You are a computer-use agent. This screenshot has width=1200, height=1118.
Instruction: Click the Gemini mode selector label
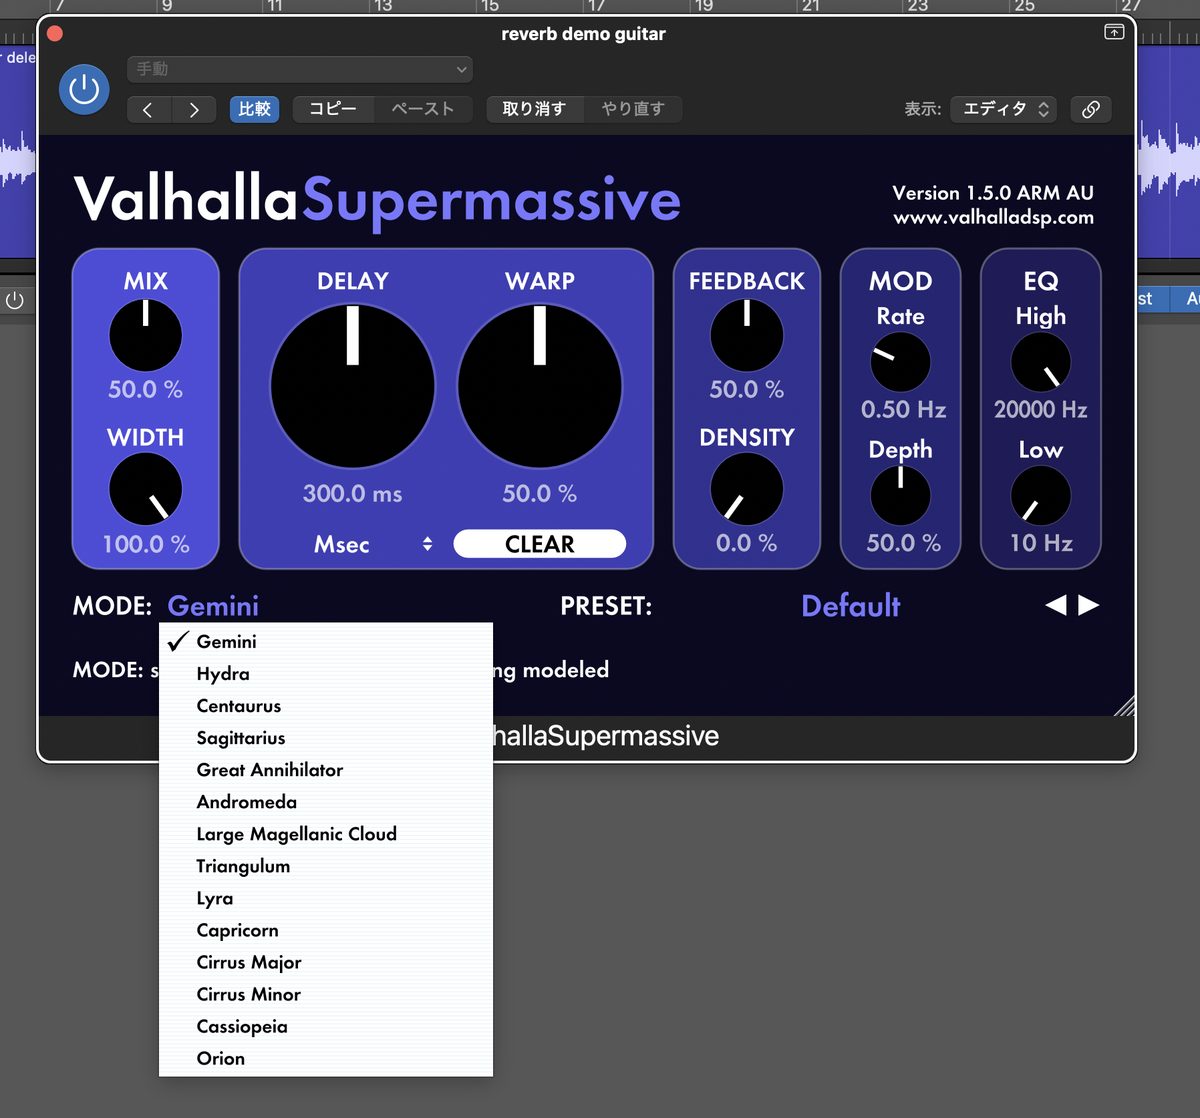point(213,606)
